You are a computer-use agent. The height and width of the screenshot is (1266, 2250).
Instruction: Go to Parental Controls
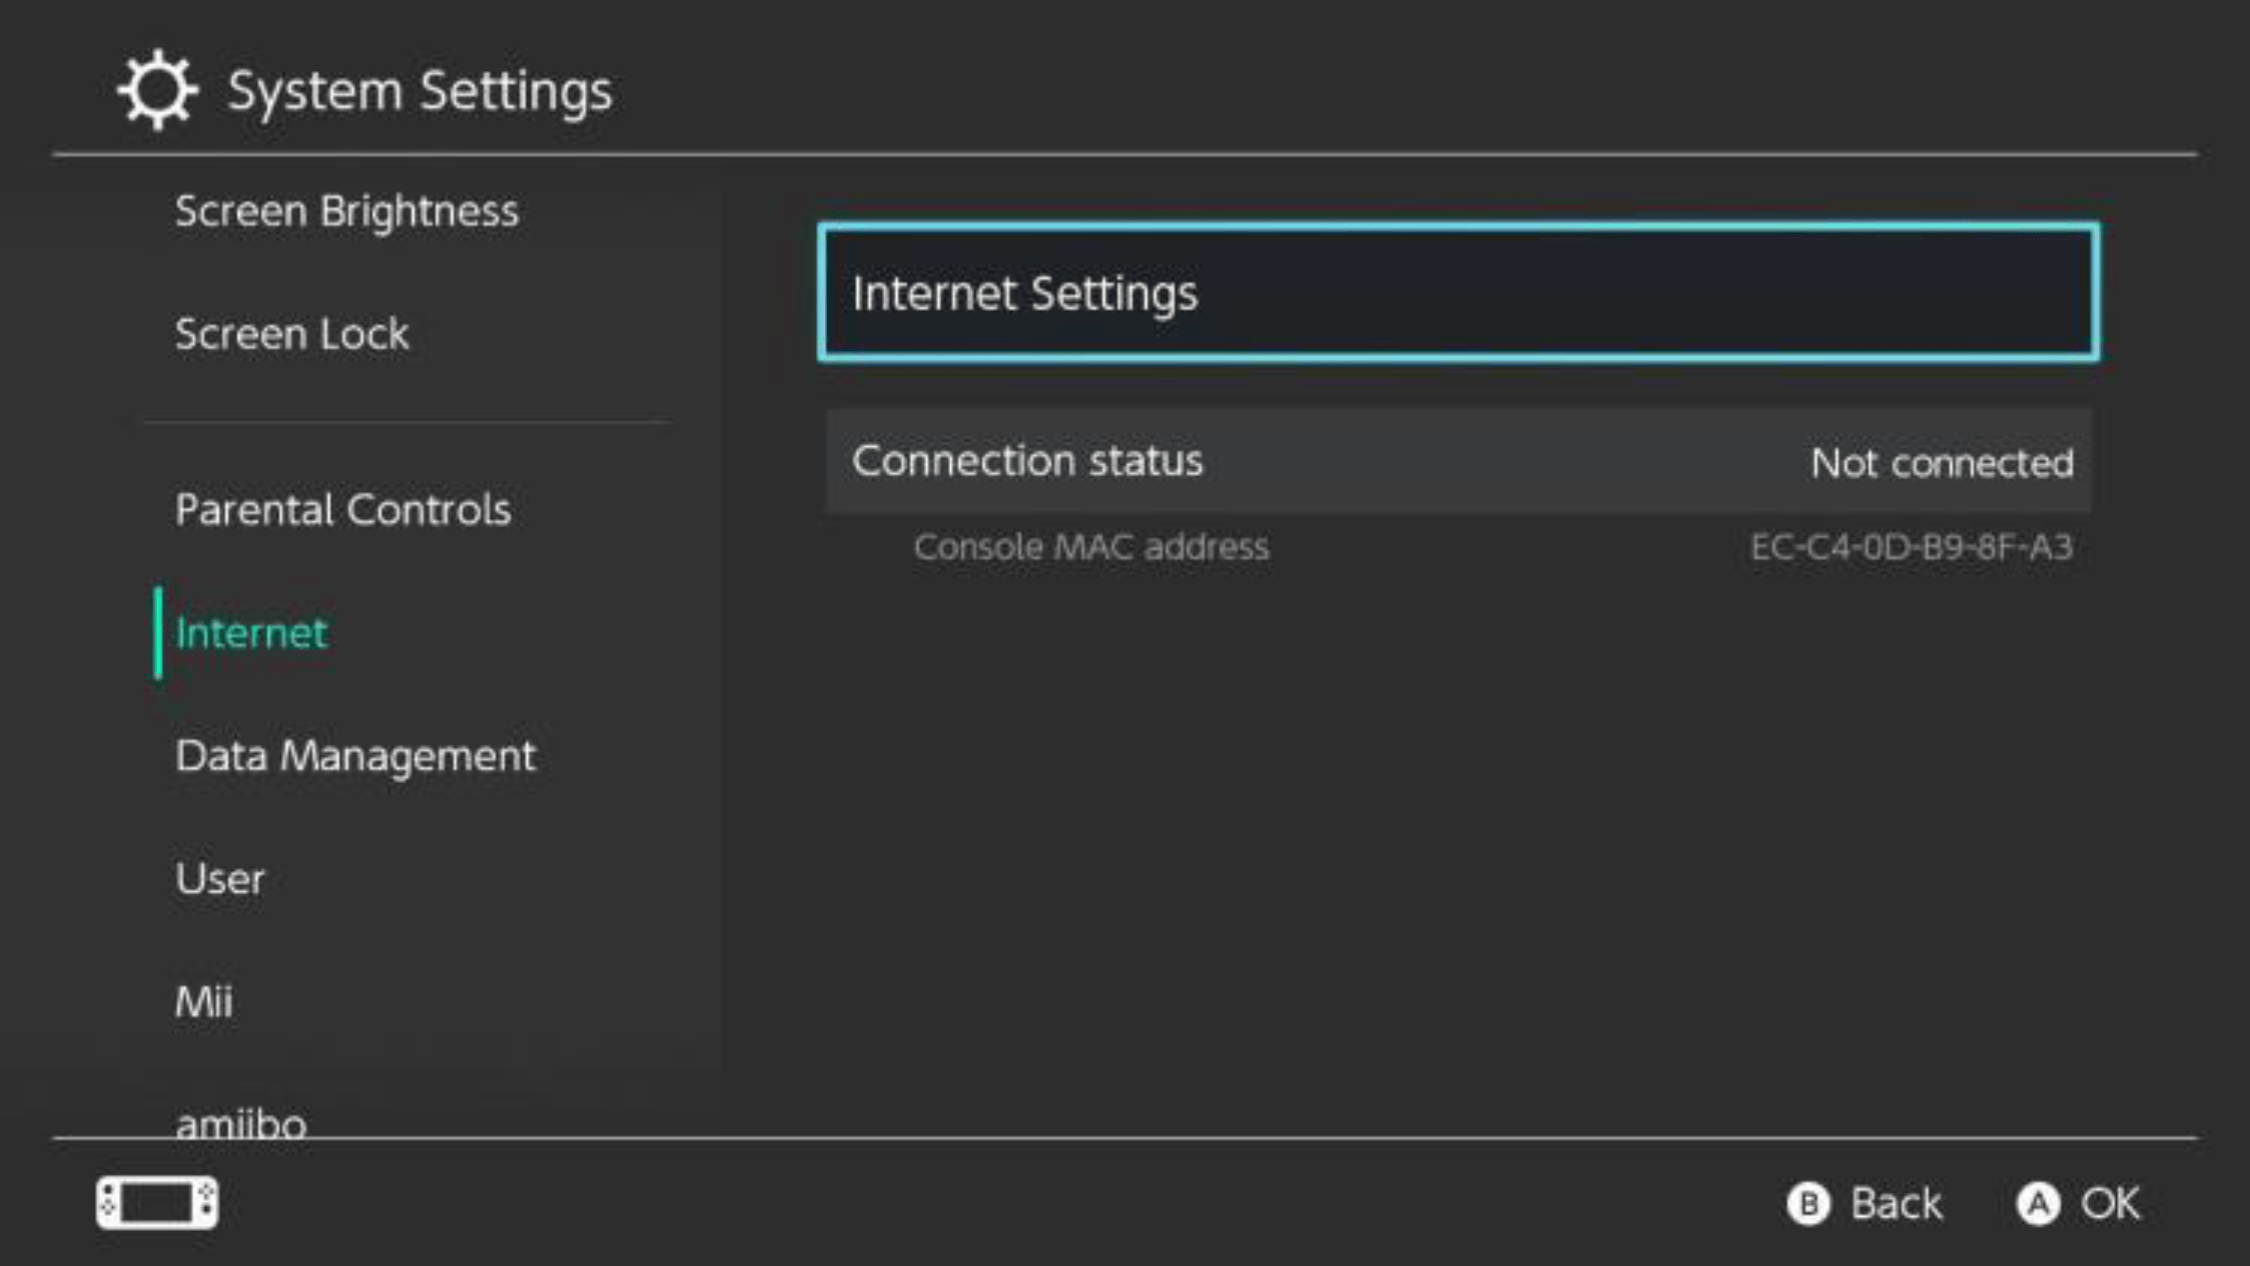click(x=343, y=510)
